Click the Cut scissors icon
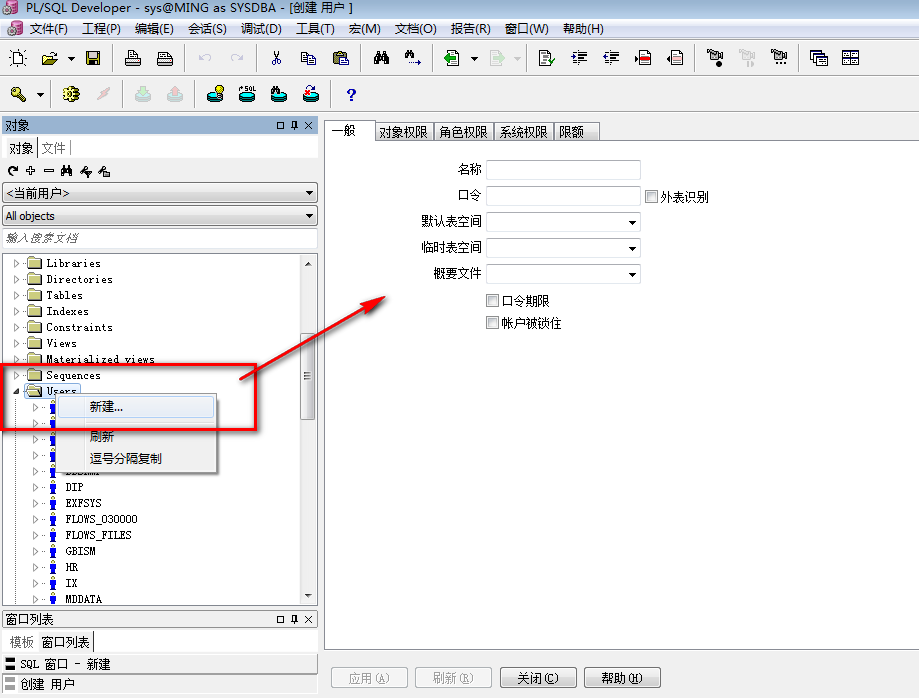919x698 pixels. 276,58
